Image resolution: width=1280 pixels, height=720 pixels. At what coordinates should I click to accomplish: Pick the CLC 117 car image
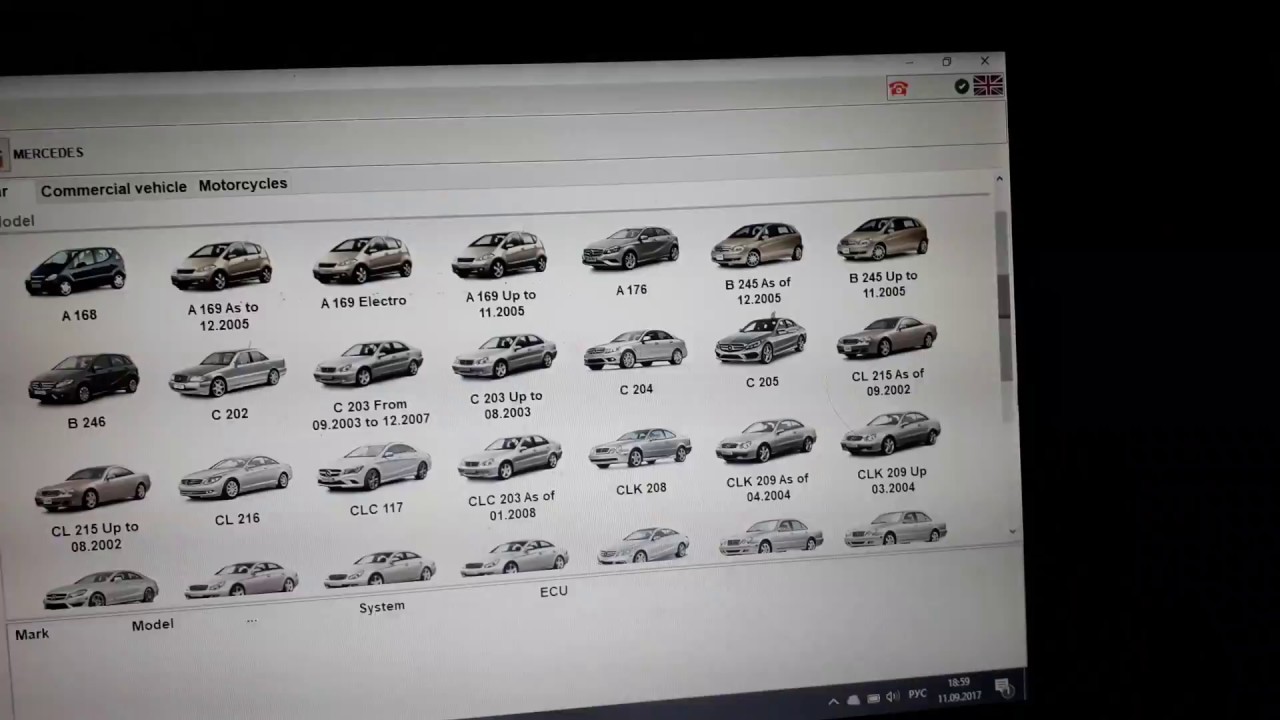375,467
